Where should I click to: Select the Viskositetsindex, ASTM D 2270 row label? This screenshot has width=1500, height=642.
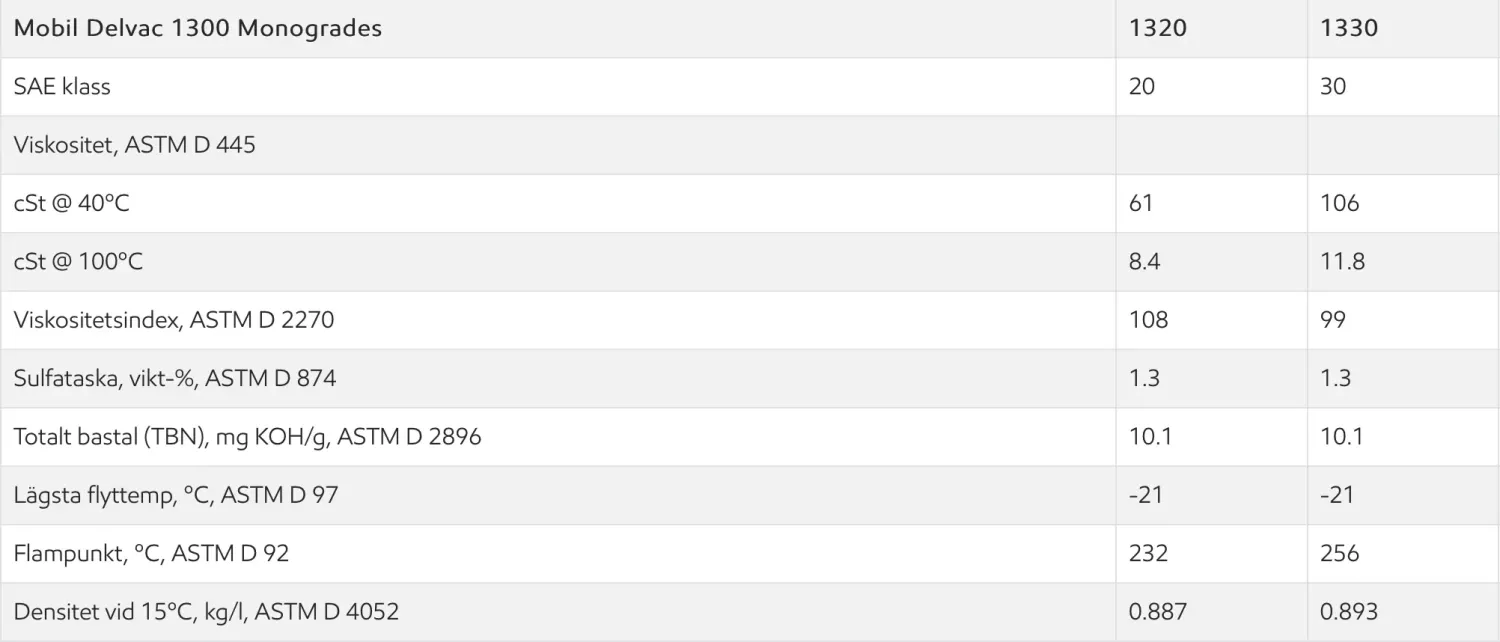pos(174,320)
